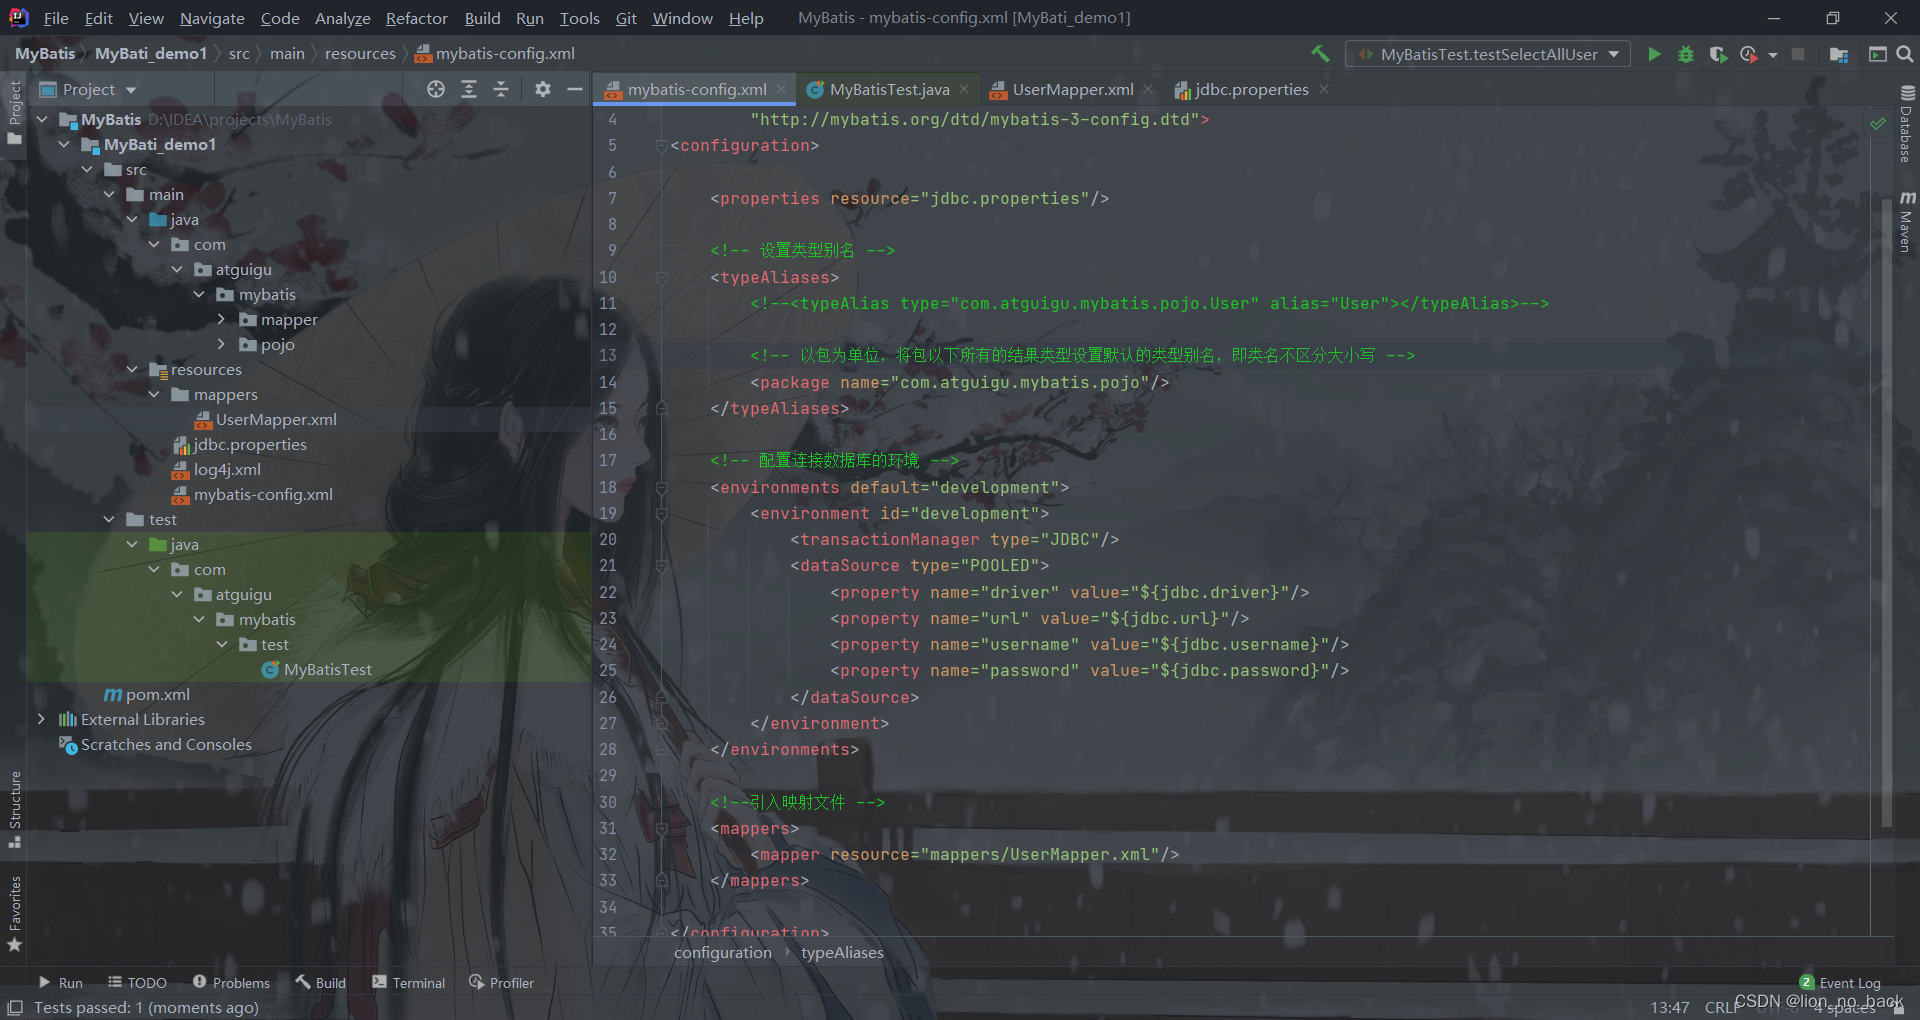Select MyBatisTest class in project tree
The height and width of the screenshot is (1020, 1920).
coord(327,670)
